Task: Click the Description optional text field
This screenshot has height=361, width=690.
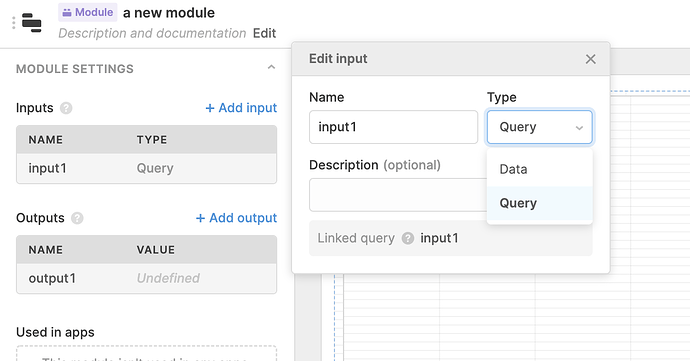Action: click(x=398, y=195)
